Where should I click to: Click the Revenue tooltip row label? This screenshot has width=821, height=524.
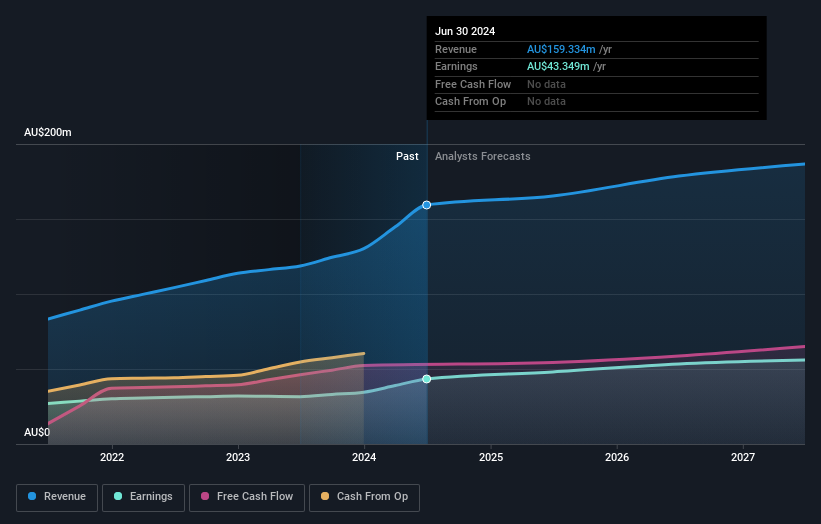(456, 49)
